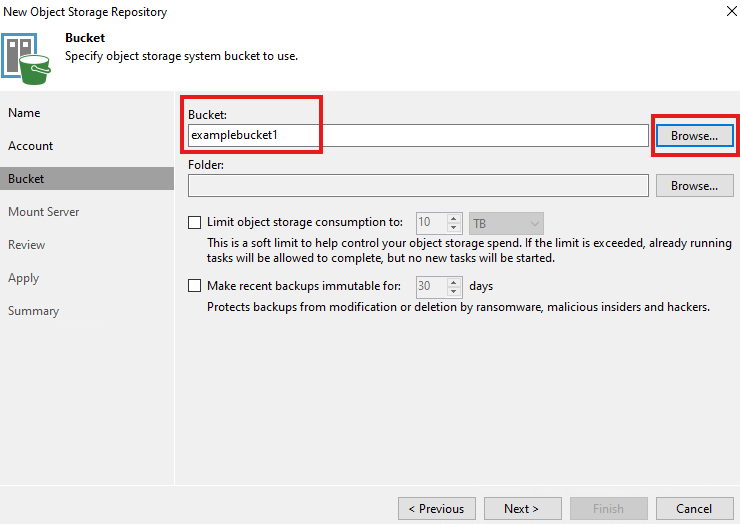The image size is (740, 524).
Task: Select the Account step in the sidebar
Action: (31, 146)
